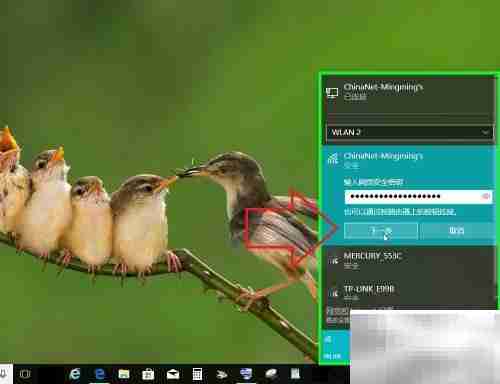Click the Cancel button beside Next
Image resolution: width=500 pixels, height=384 pixels.
click(x=457, y=231)
